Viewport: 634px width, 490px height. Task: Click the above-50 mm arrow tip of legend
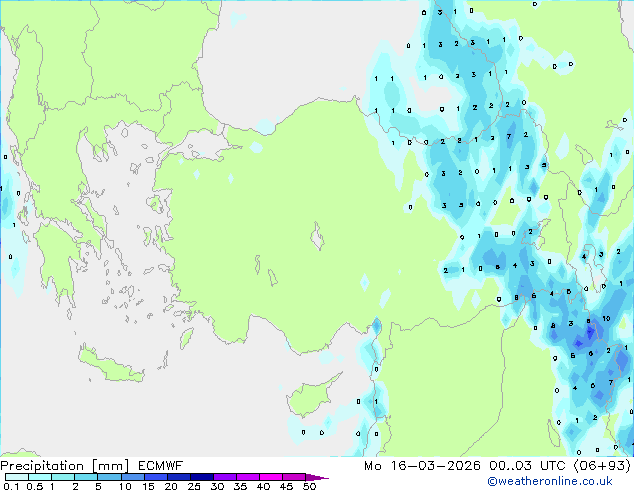click(x=317, y=477)
